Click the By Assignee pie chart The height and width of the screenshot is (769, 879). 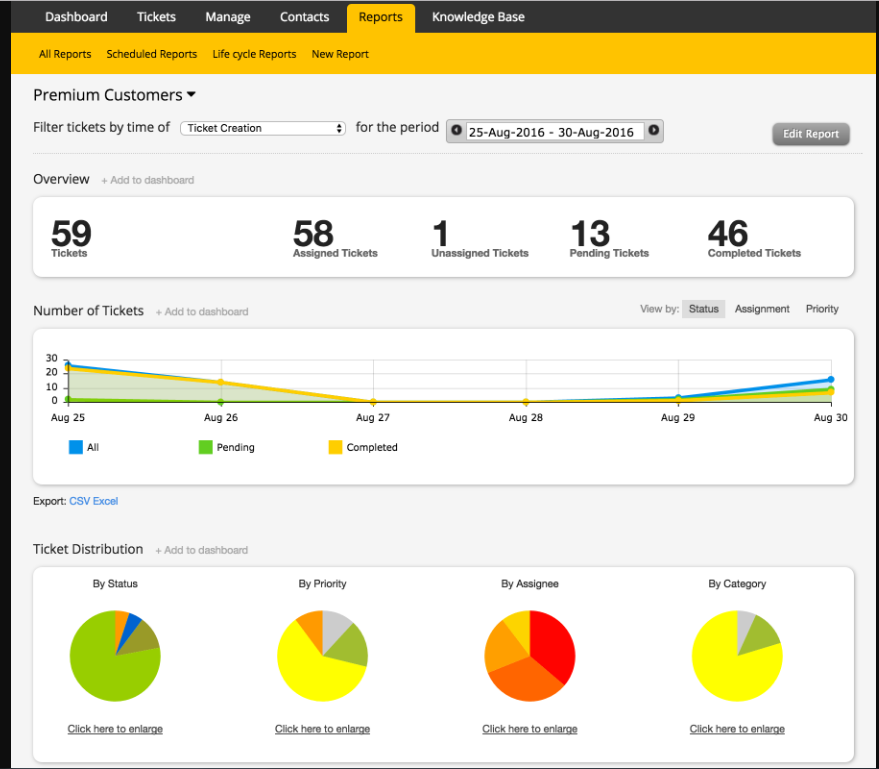[530, 656]
